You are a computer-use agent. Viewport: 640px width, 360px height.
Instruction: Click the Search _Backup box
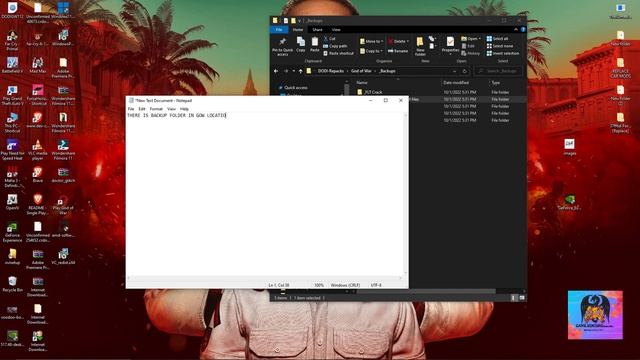[x=498, y=71]
